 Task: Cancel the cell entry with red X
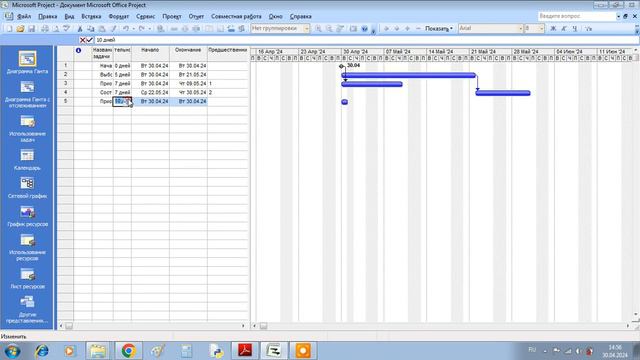[x=82, y=40]
